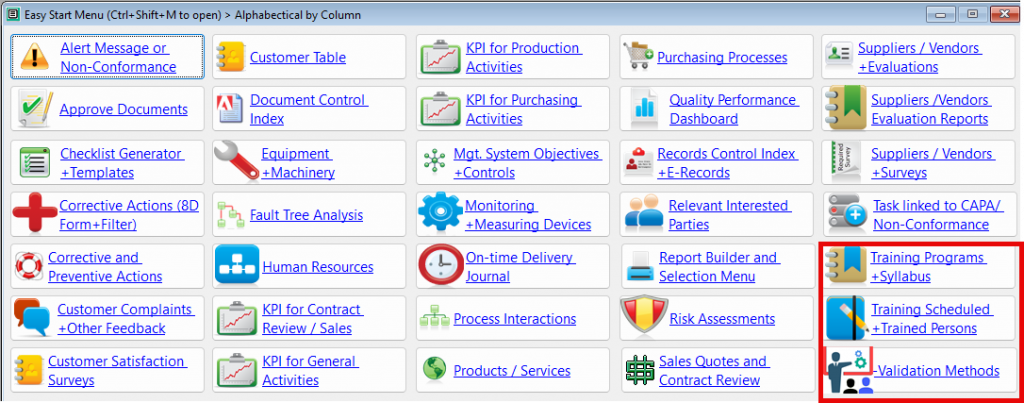
Task: Click the Fault Tree Analysis diagram icon
Action: click(x=231, y=213)
